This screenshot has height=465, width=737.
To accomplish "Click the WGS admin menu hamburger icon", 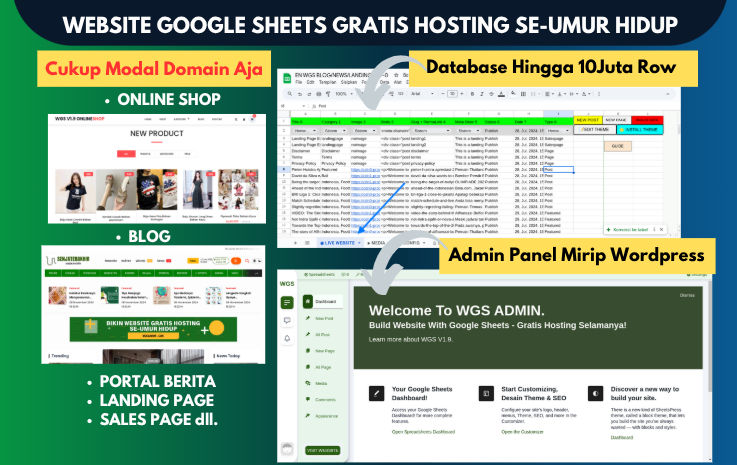I will click(287, 302).
